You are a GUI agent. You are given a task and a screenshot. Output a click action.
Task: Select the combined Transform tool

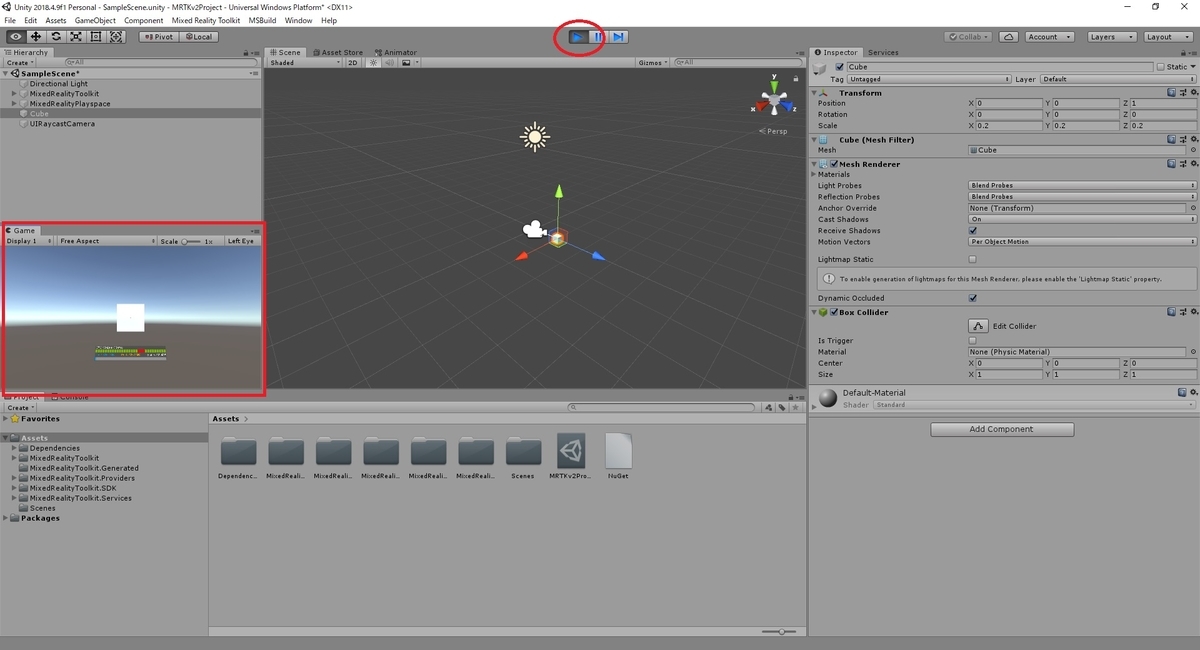116,37
